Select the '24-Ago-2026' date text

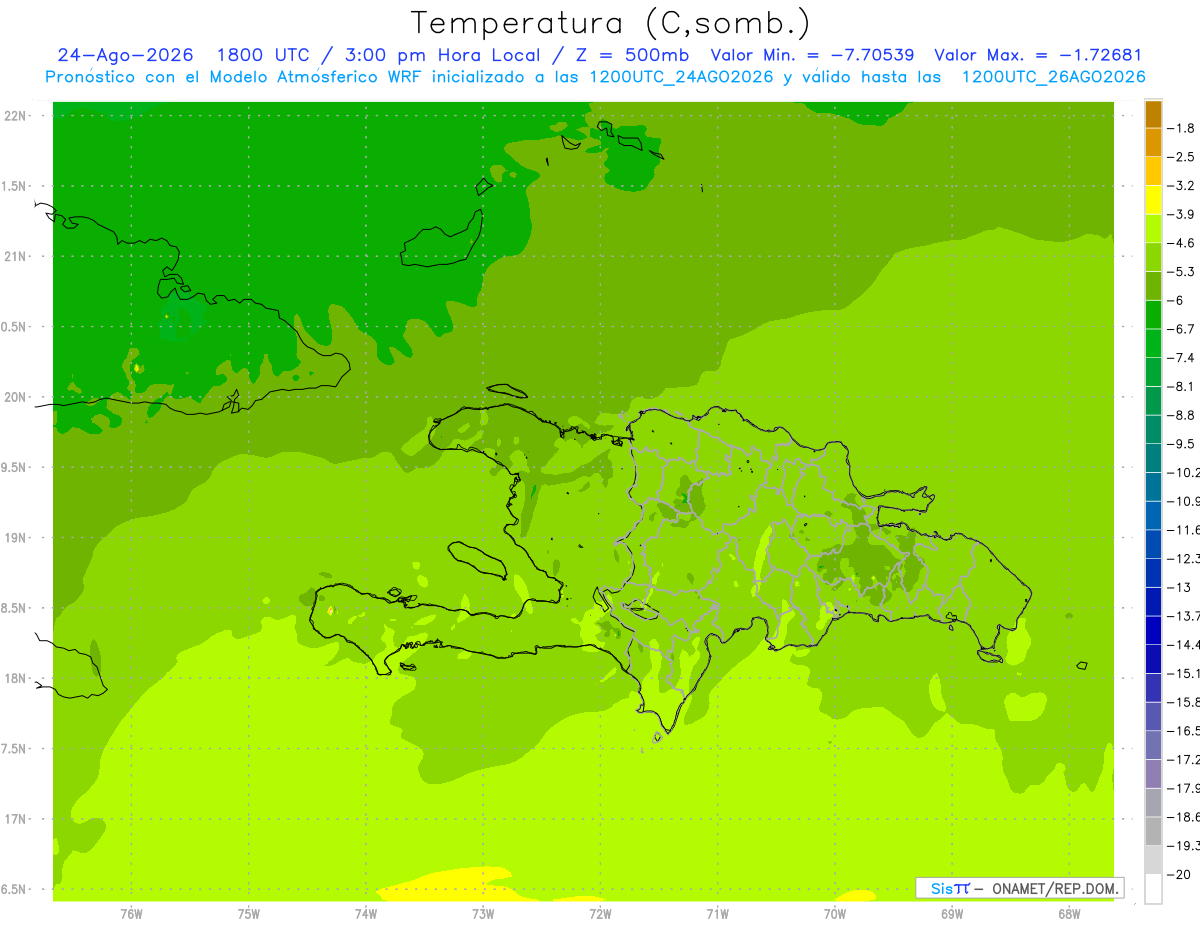(125, 55)
